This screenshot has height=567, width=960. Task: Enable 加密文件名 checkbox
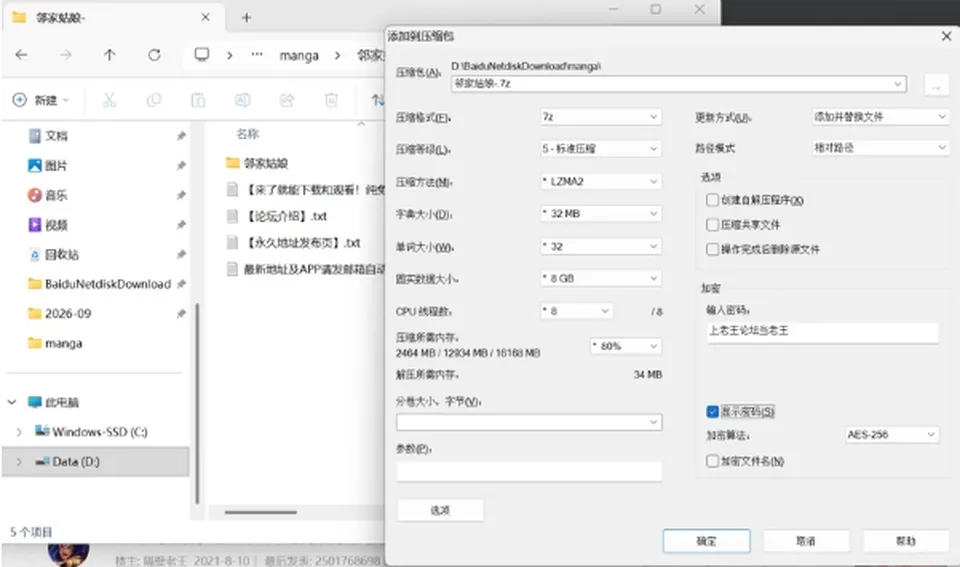pyautogui.click(x=712, y=460)
